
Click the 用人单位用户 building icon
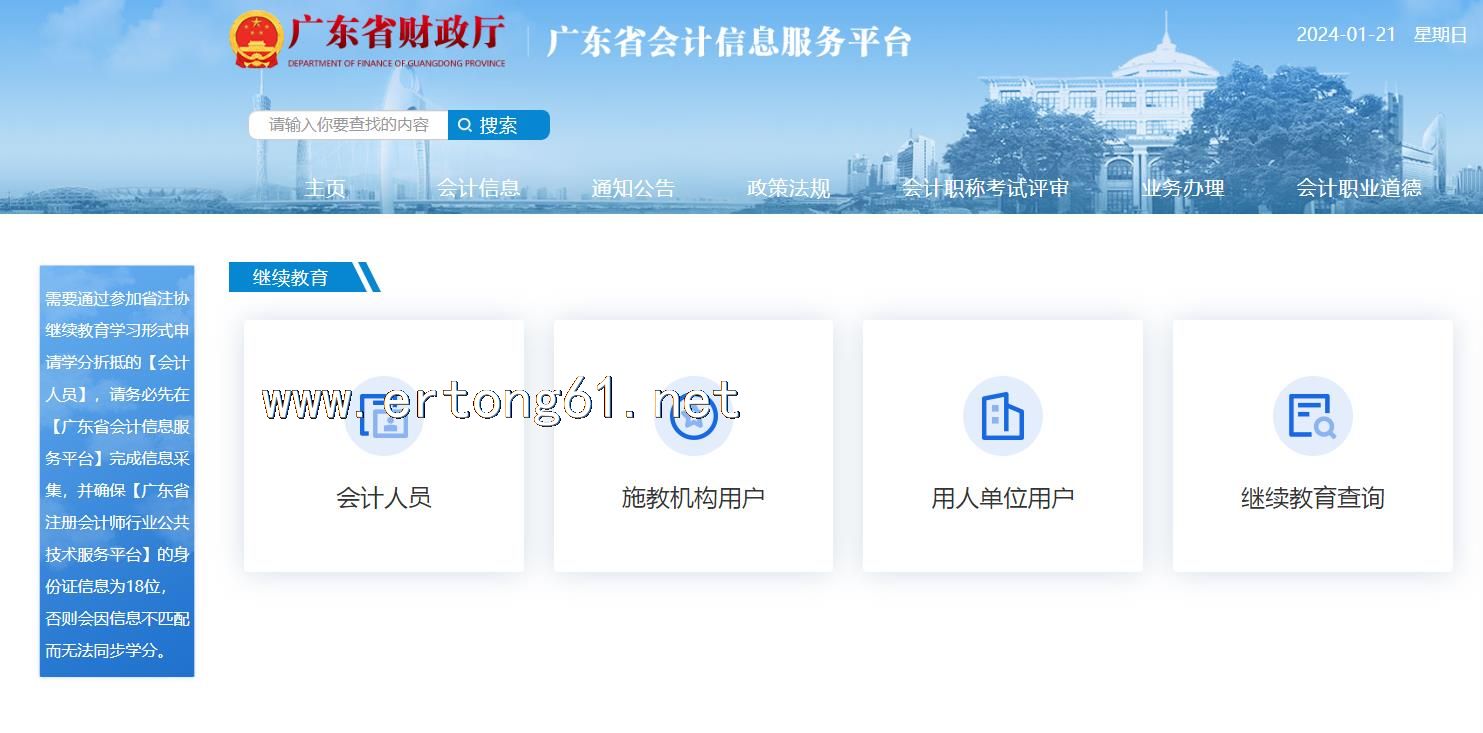tap(1002, 416)
